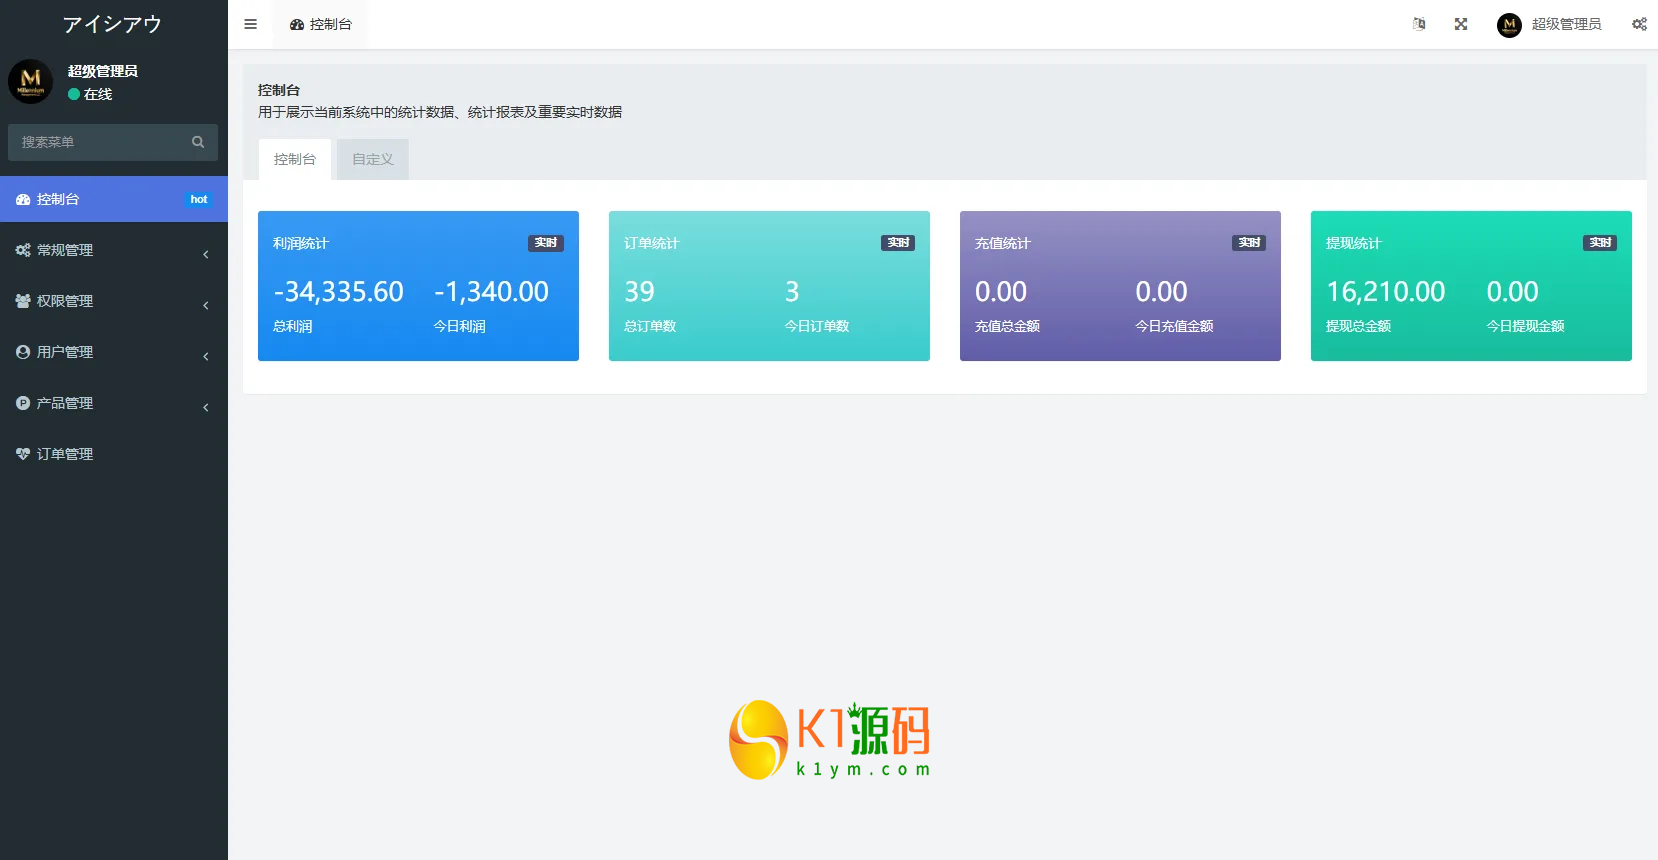Click the 超级管理员 name in the sidebar
This screenshot has width=1658, height=860.
[x=103, y=71]
